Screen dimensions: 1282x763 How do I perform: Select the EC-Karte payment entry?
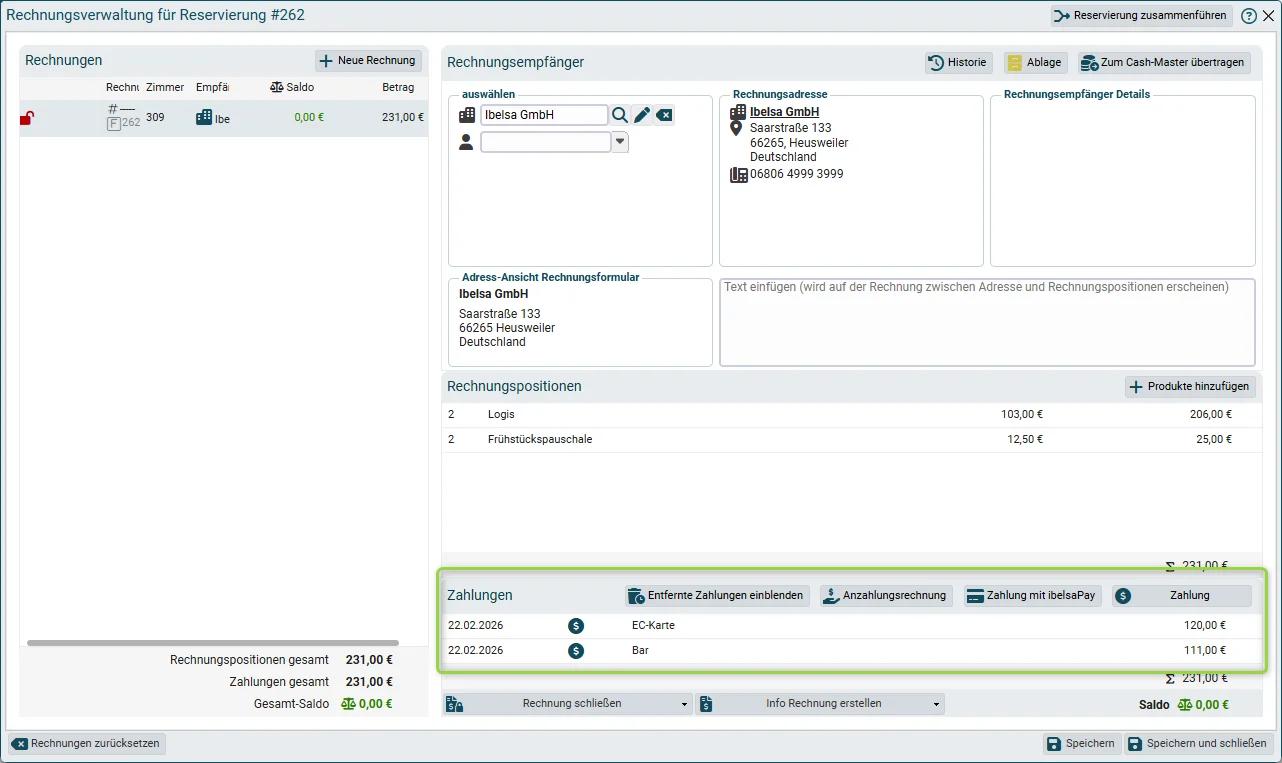850,626
